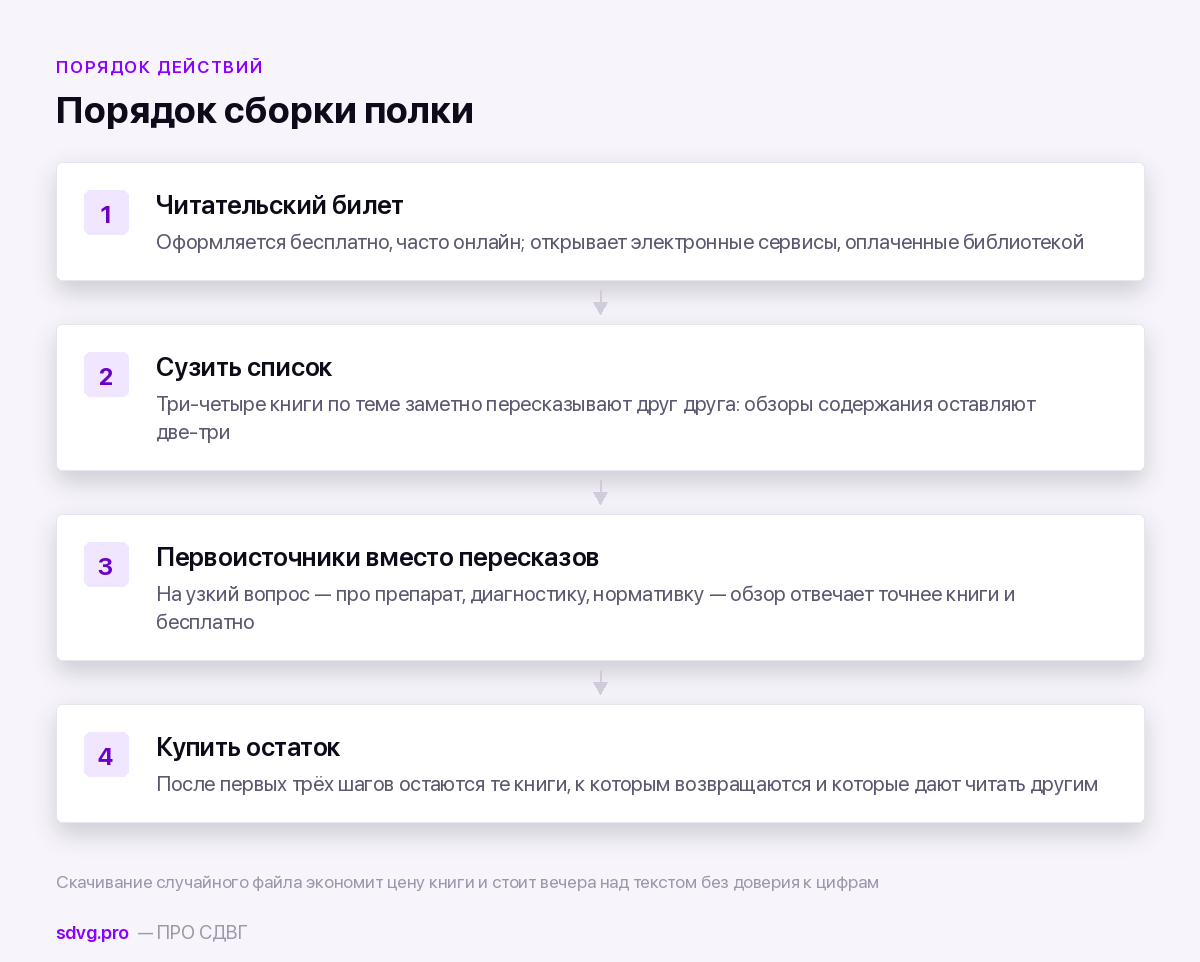The image size is (1200, 962).
Task: Click the step 3 number badge
Action: (x=106, y=565)
